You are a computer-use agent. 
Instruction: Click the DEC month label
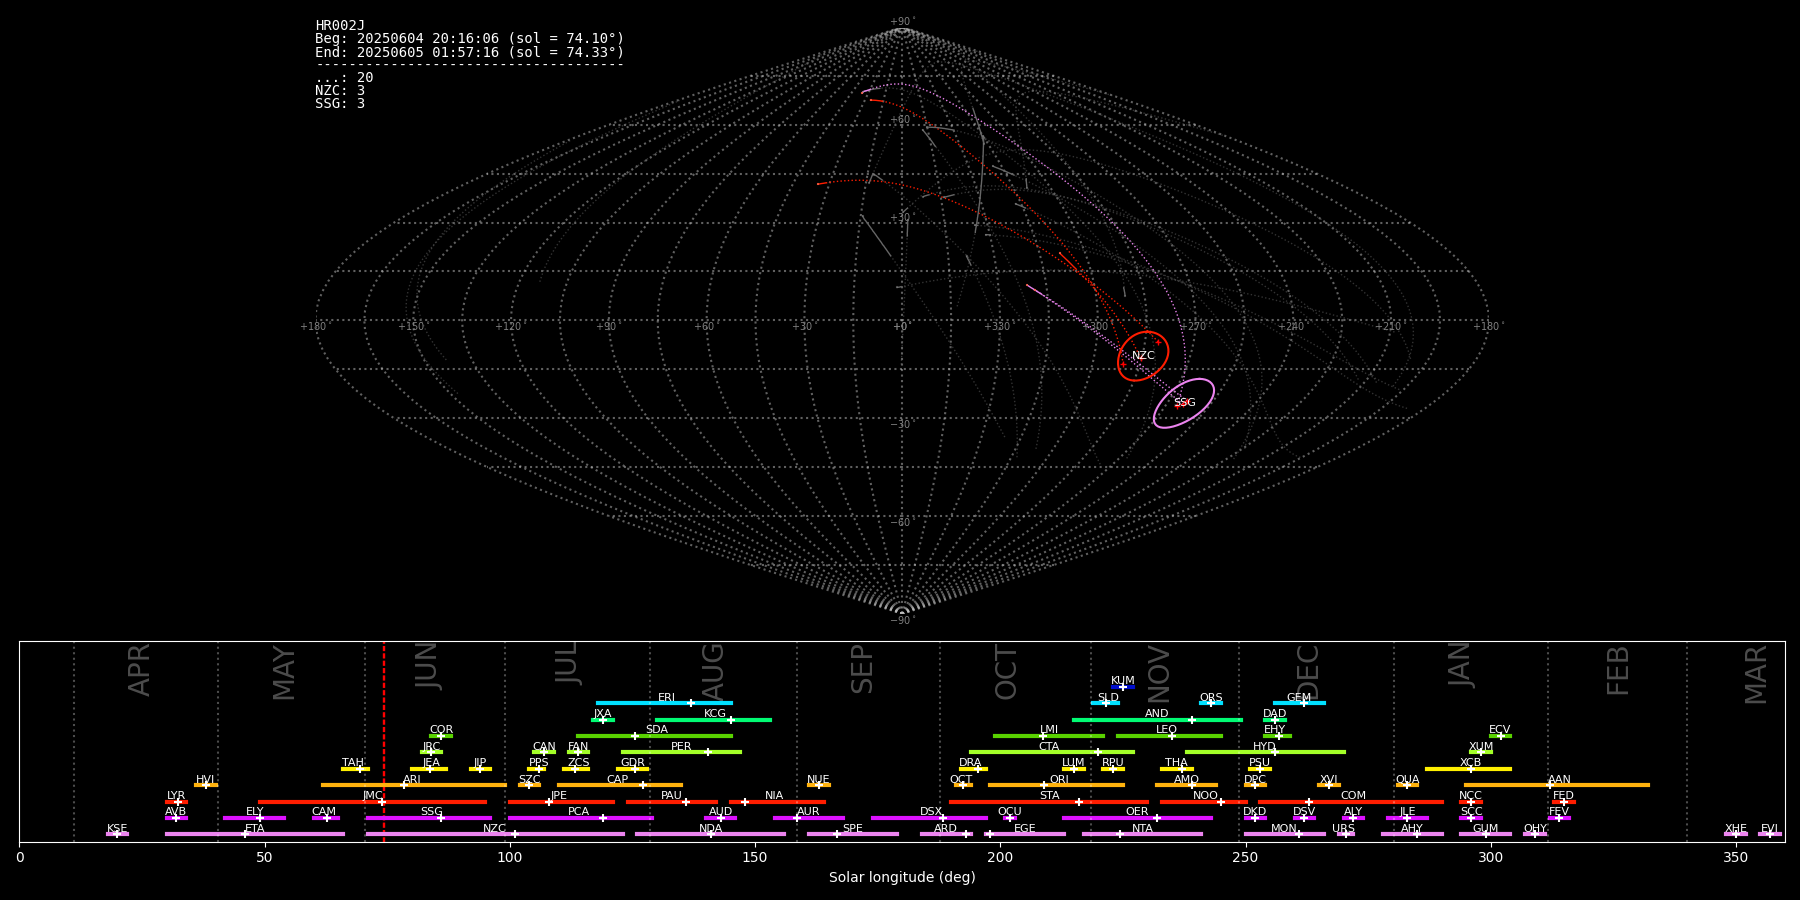click(x=1308, y=670)
